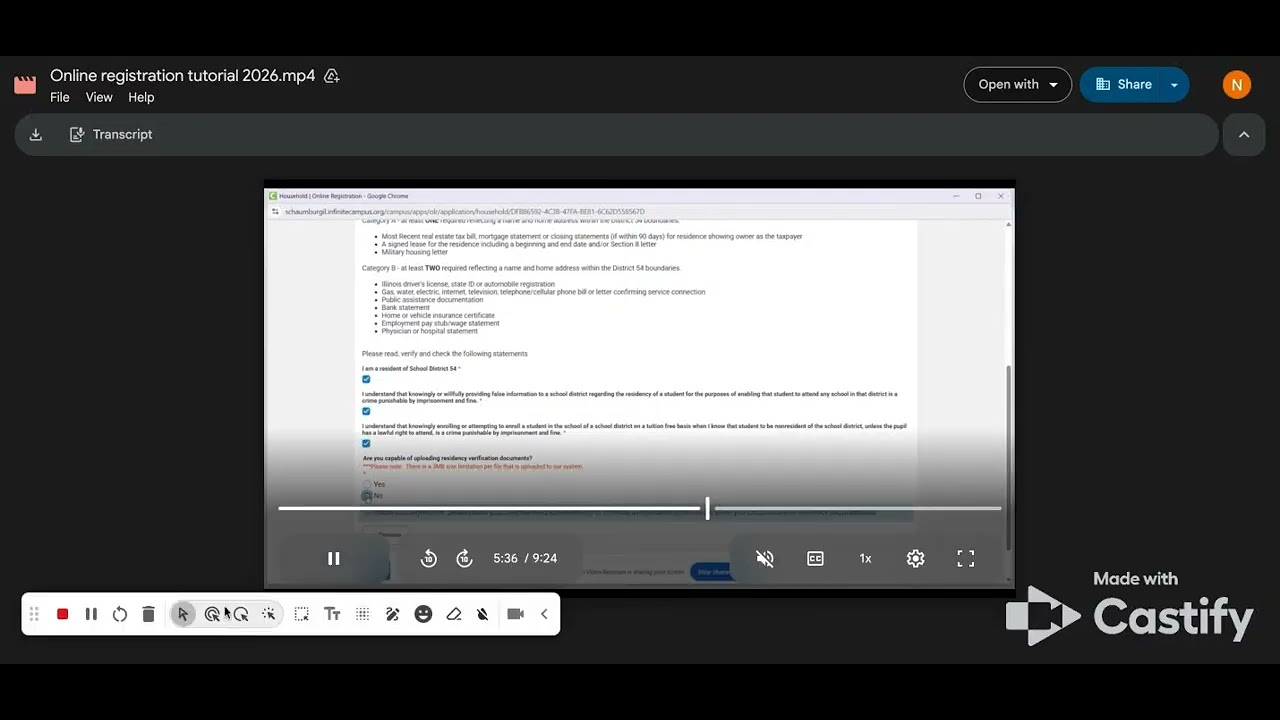Toggle the tuition free basis statement checkbox
Image resolution: width=1280 pixels, height=720 pixels.
coord(366,443)
